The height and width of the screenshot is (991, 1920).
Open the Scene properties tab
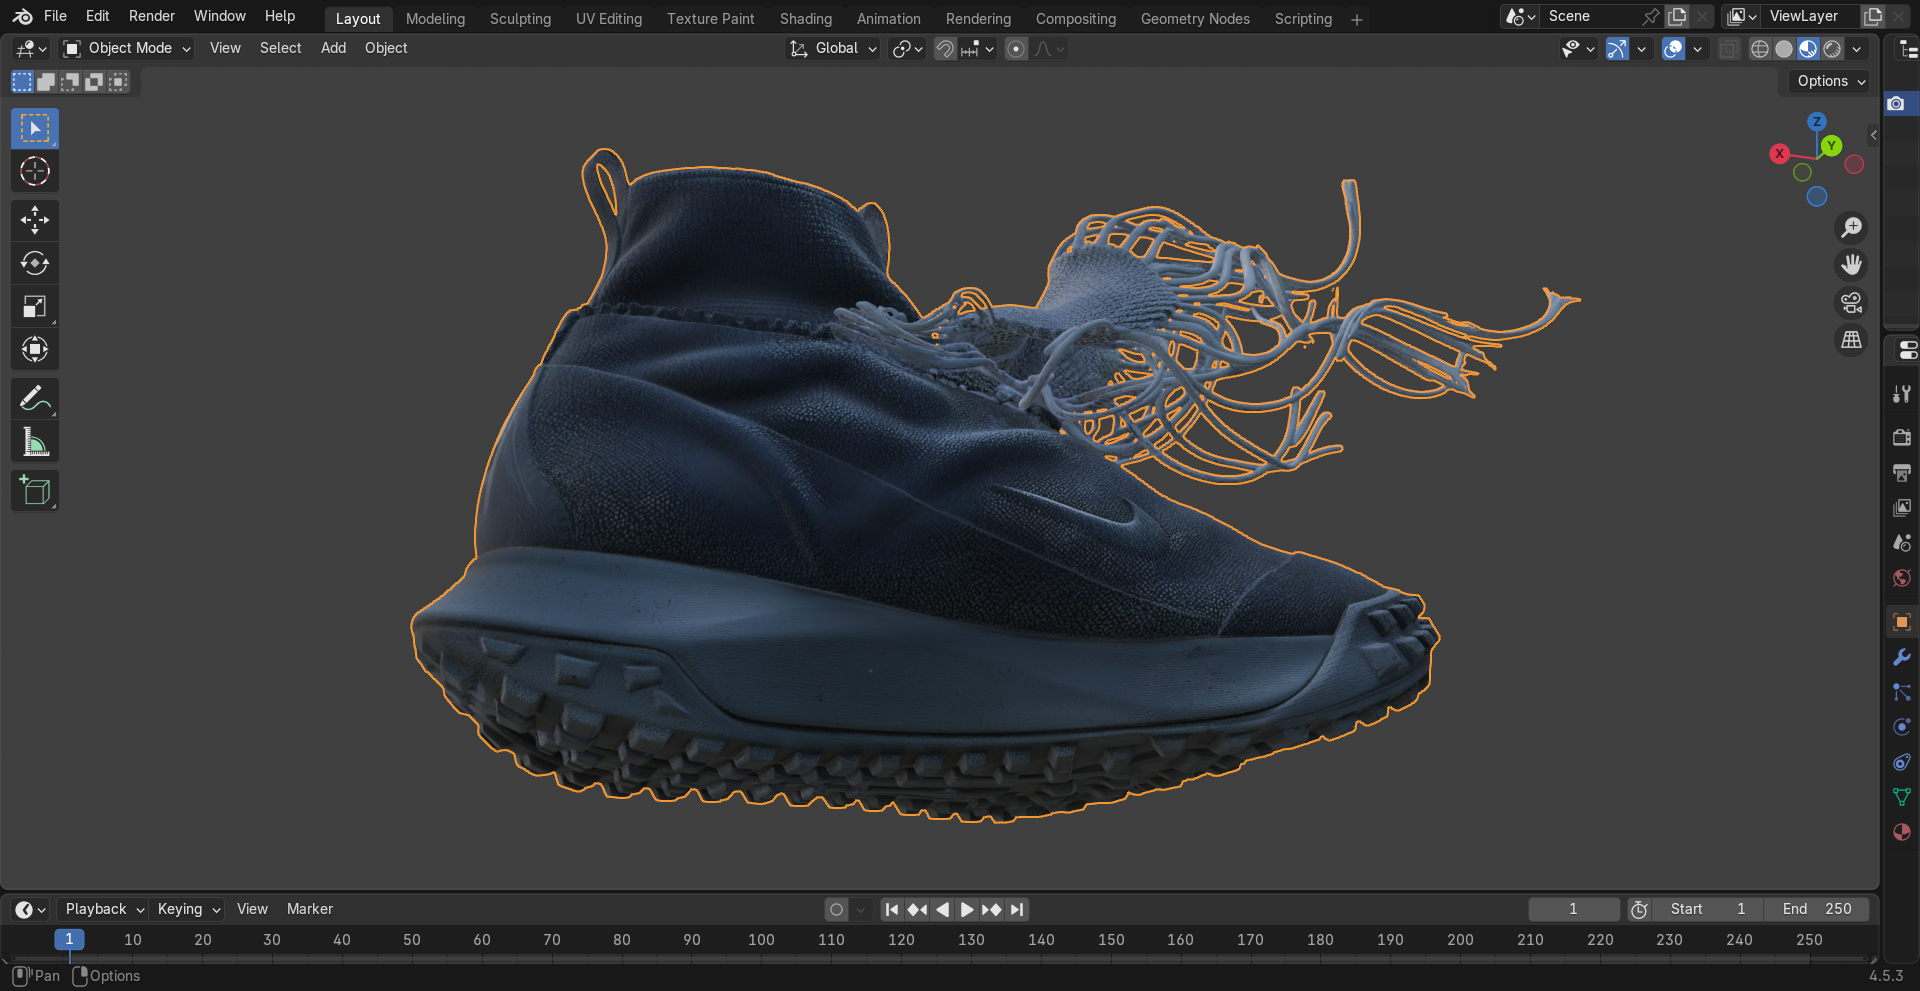pos(1902,542)
